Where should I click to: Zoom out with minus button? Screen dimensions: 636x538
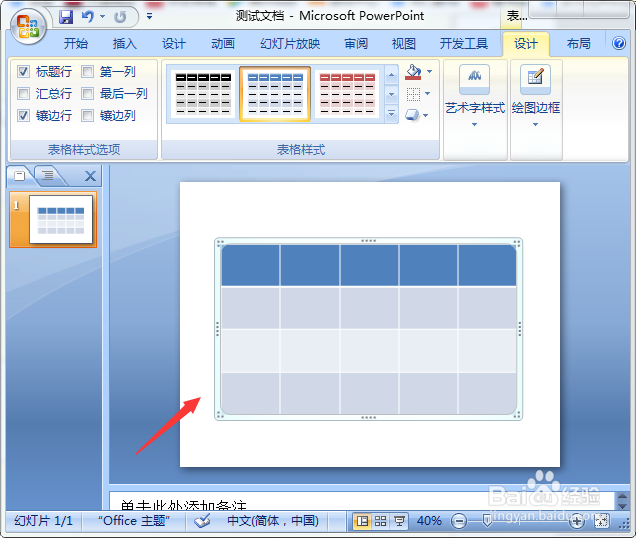pos(459,521)
